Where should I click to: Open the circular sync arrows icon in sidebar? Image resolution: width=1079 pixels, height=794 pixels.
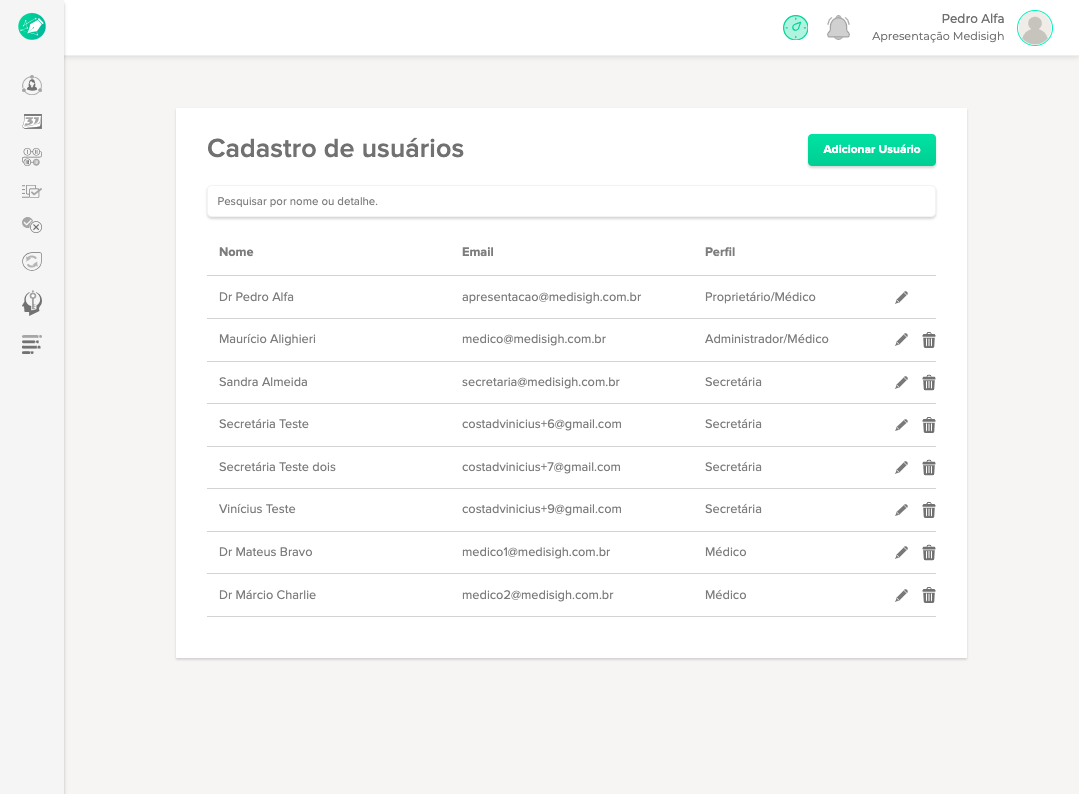(x=32, y=261)
